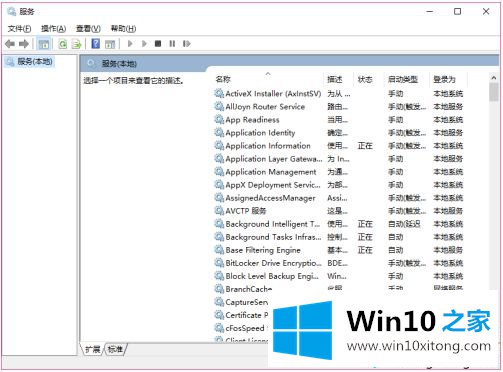Select CaptureService row

[x=241, y=302]
